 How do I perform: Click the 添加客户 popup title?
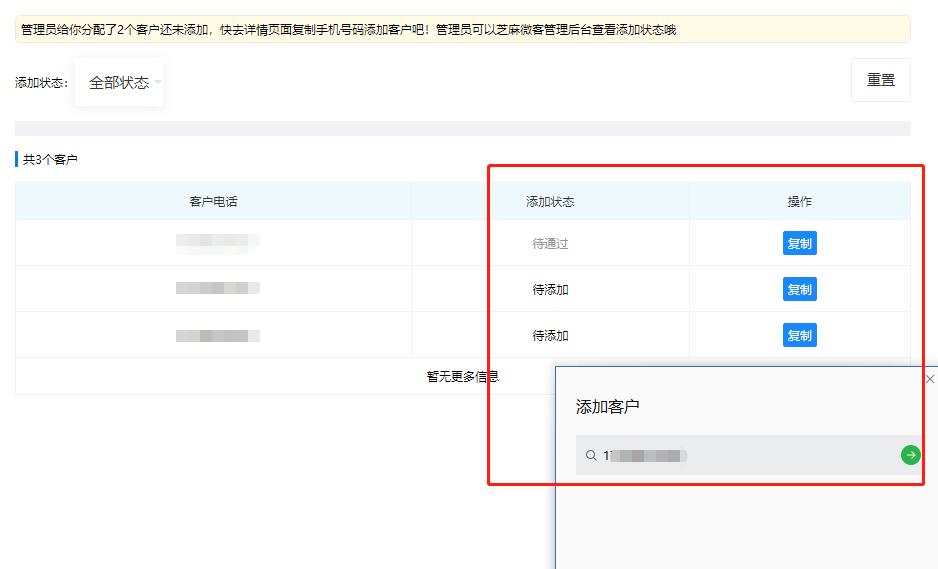[x=607, y=407]
